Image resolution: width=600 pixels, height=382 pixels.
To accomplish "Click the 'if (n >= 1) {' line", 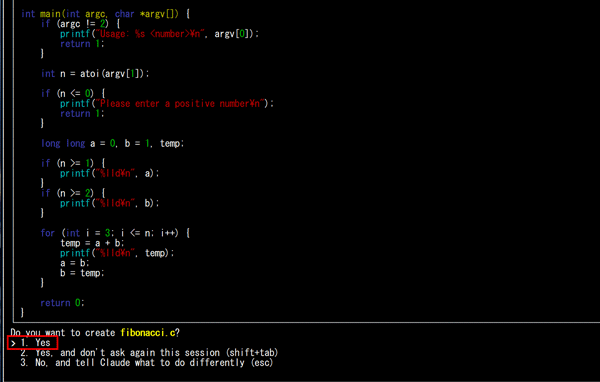I will click(73, 163).
